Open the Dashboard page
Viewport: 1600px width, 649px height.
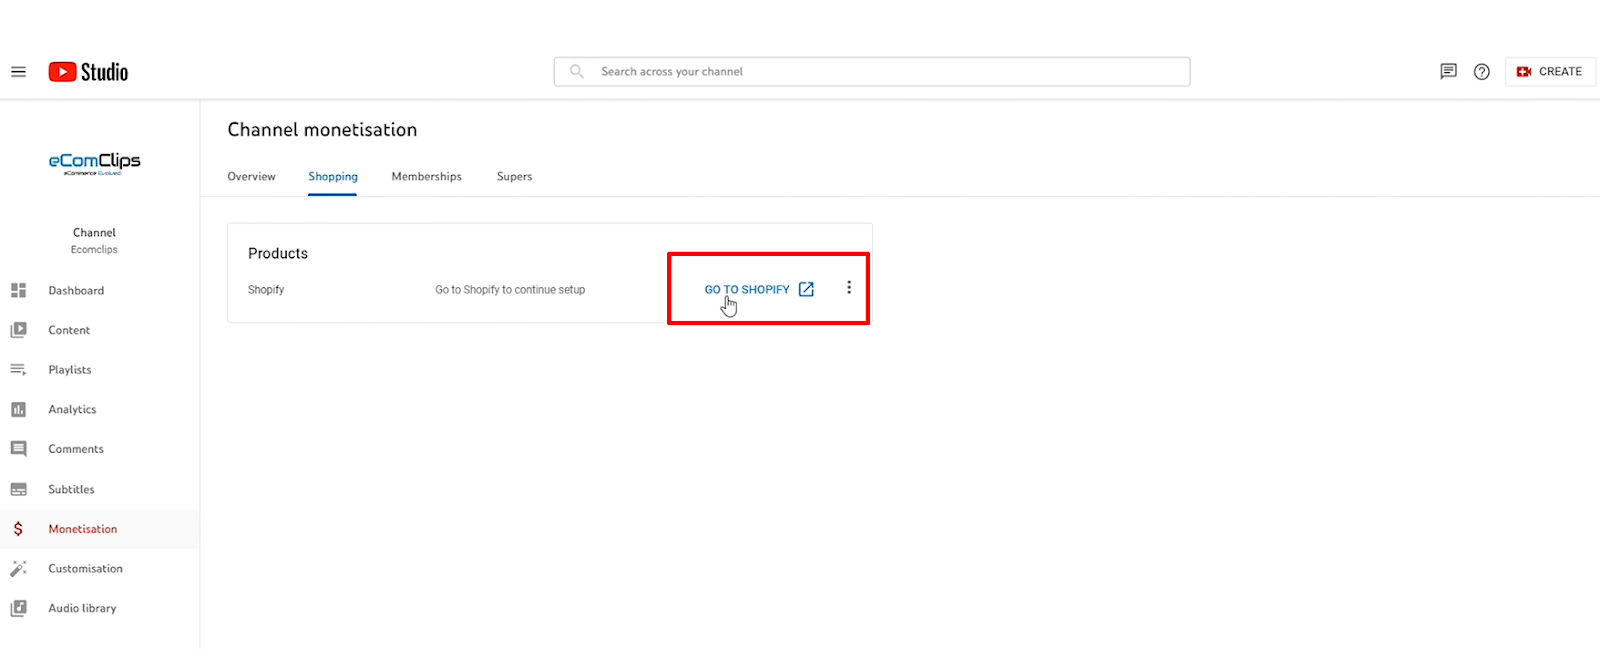pyautogui.click(x=76, y=290)
